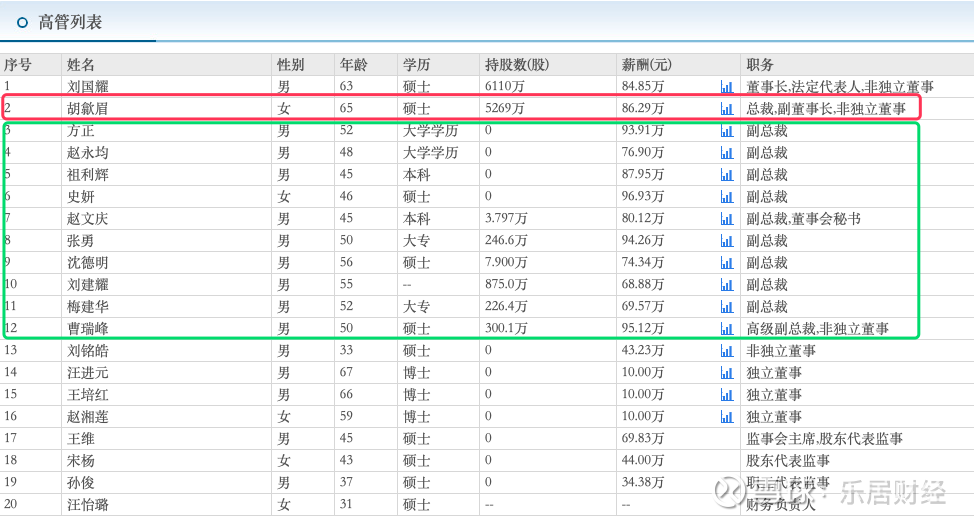The image size is (974, 522).
Task: Click the shareholding value 246.6万
Action: pos(506,241)
